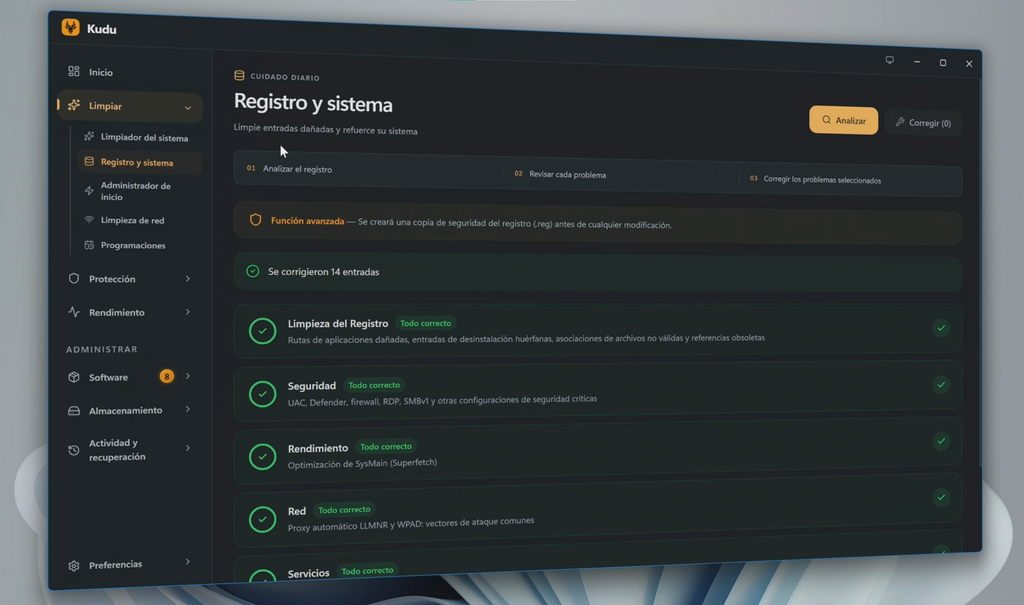
Task: Expand the Preferencias chevron
Action: [x=187, y=561]
